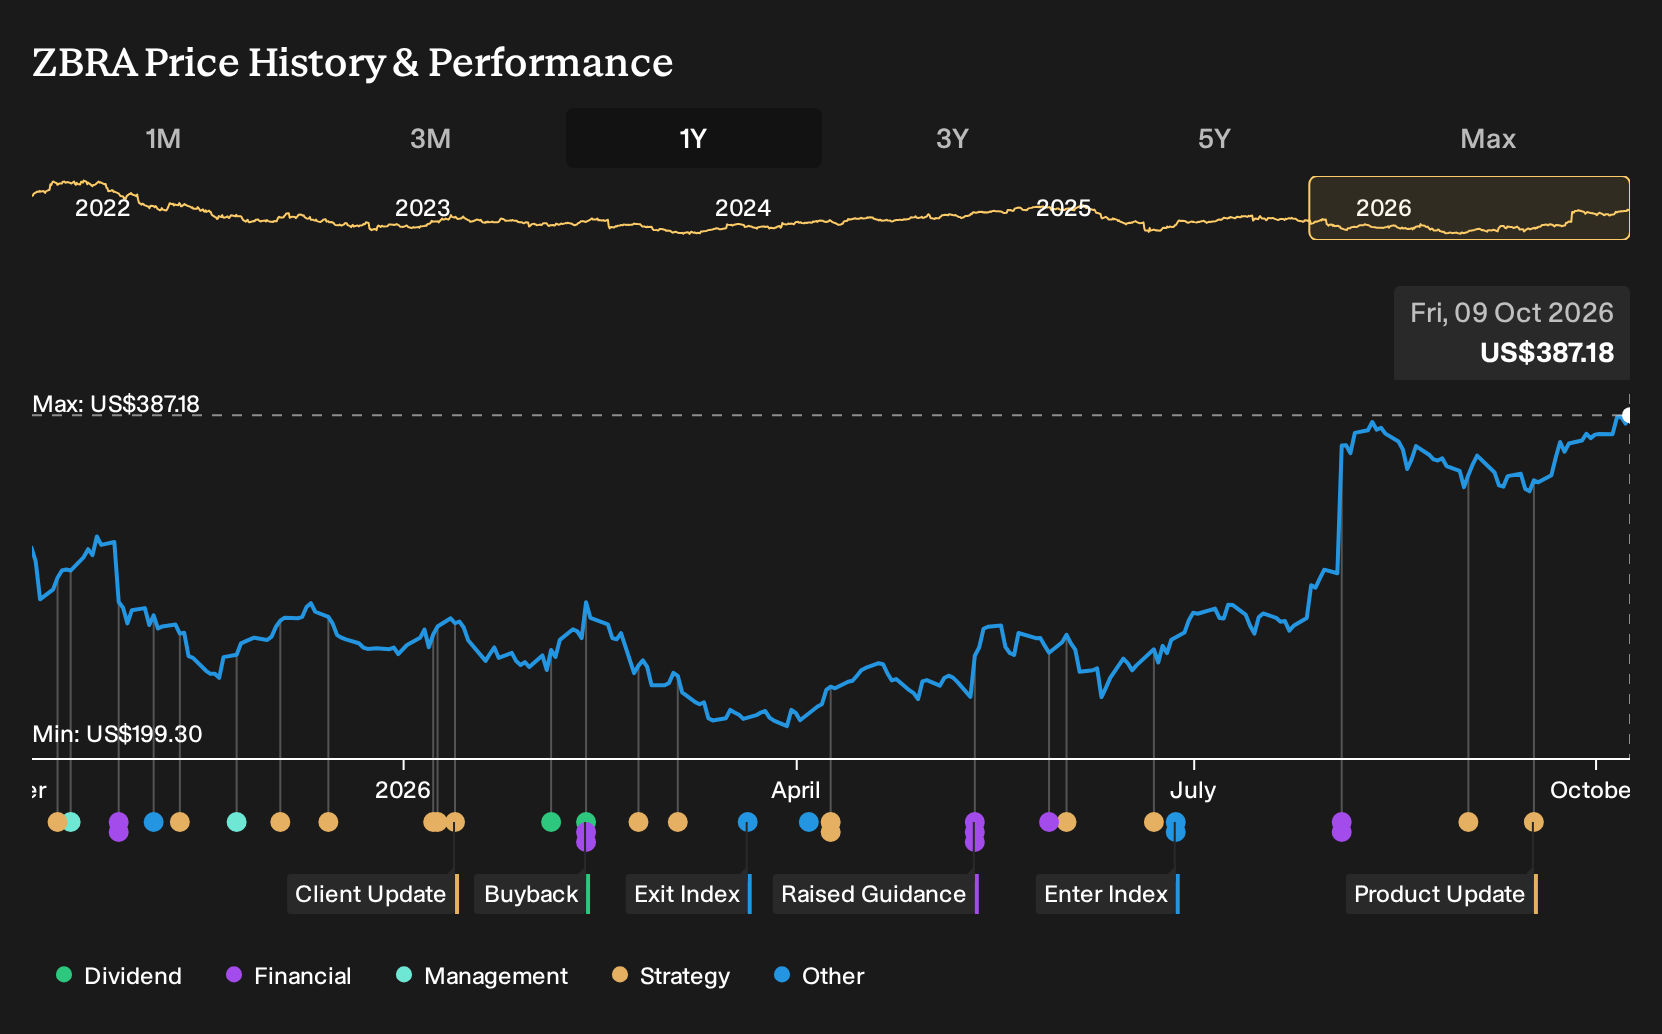Click the July axis label
Viewport: 1662px width, 1034px height.
(1193, 790)
